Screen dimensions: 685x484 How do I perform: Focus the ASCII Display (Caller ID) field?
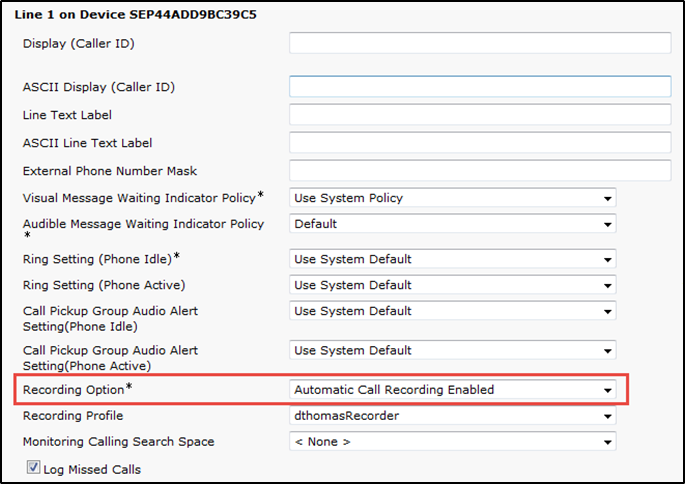point(480,86)
